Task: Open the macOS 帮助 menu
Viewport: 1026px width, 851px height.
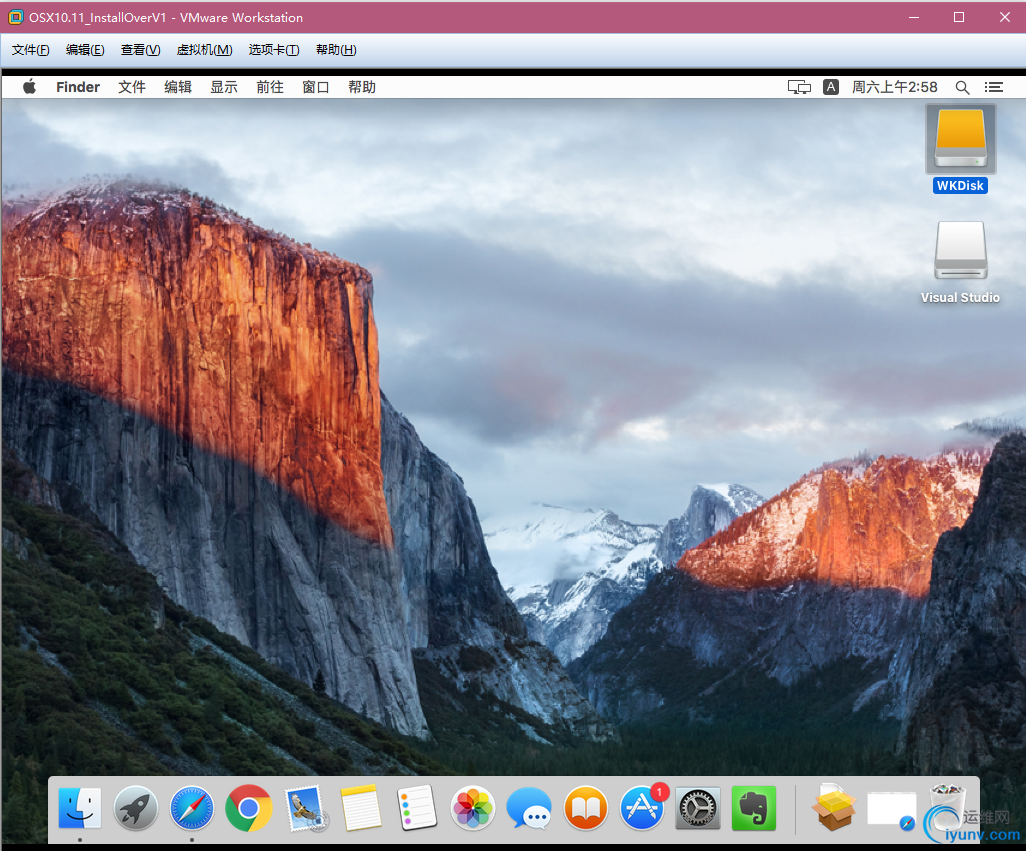Action: point(362,87)
